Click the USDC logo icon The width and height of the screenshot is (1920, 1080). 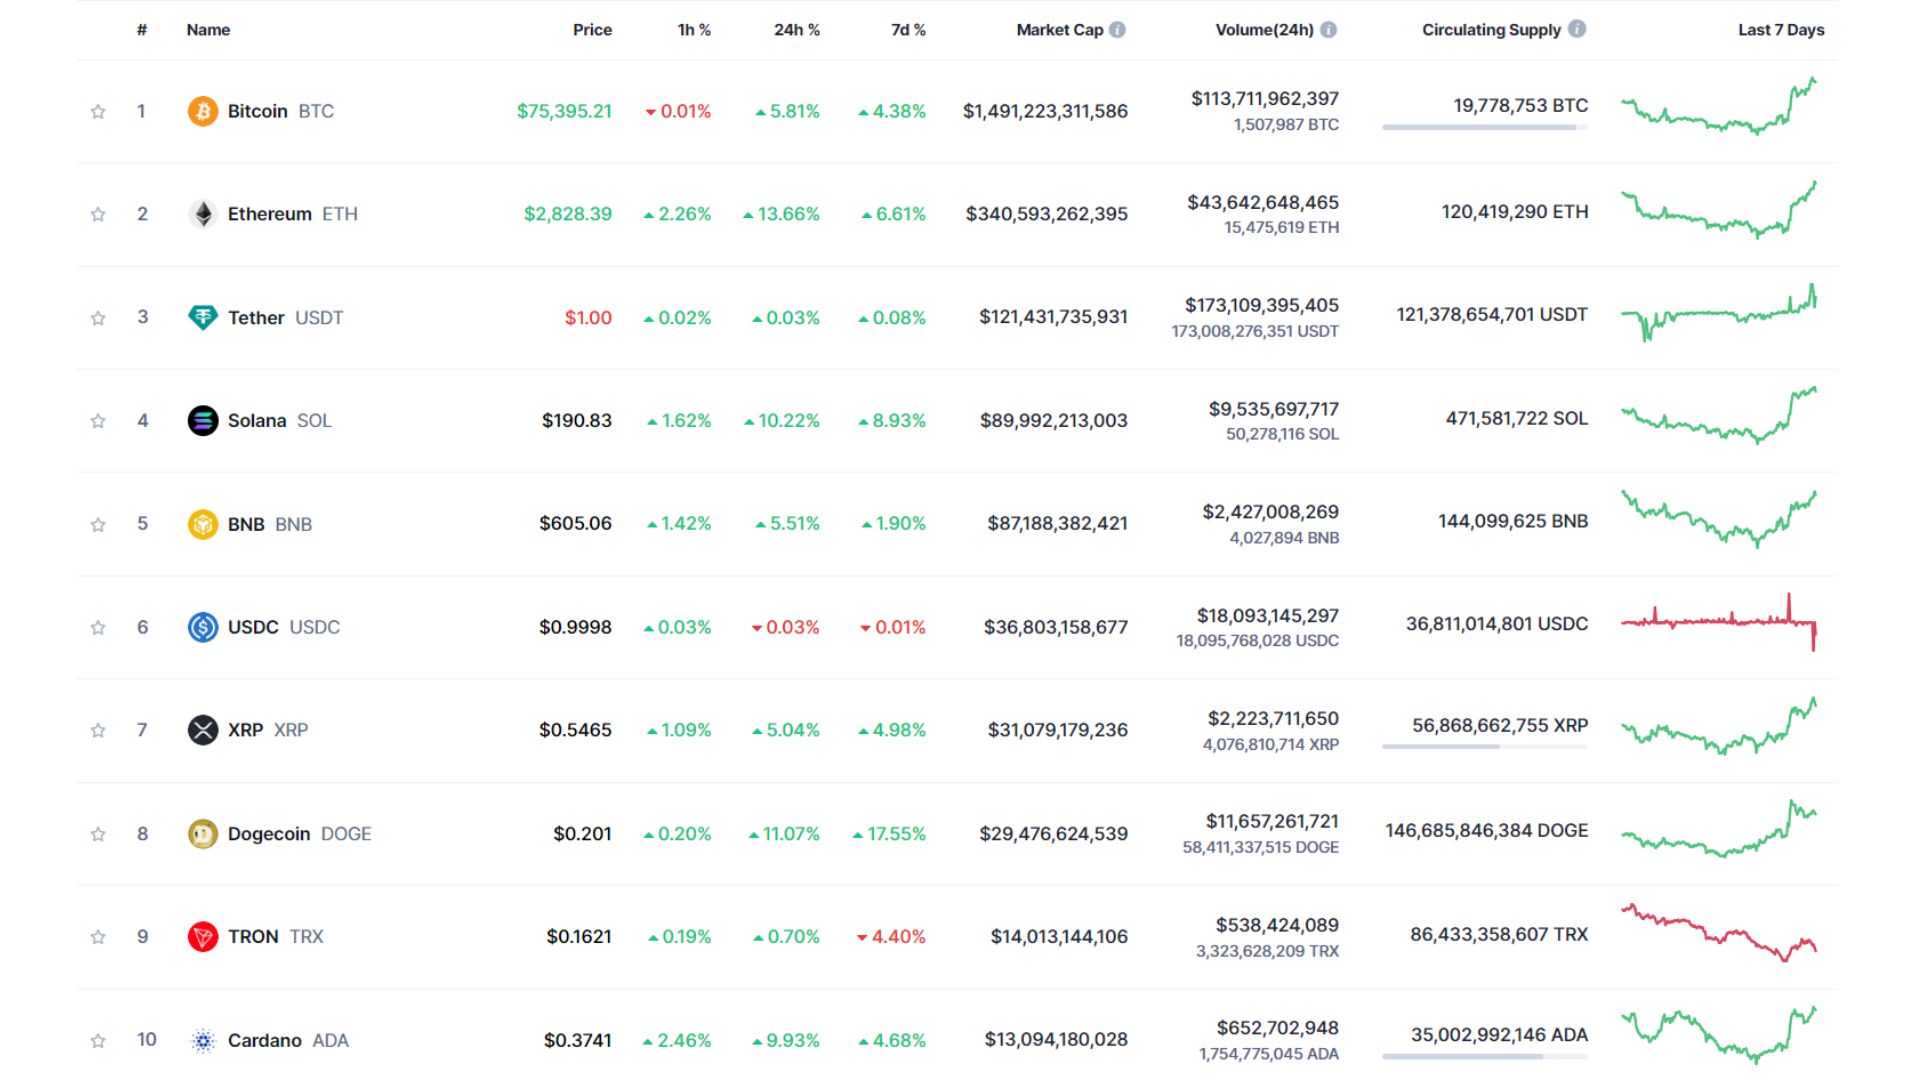click(x=203, y=627)
